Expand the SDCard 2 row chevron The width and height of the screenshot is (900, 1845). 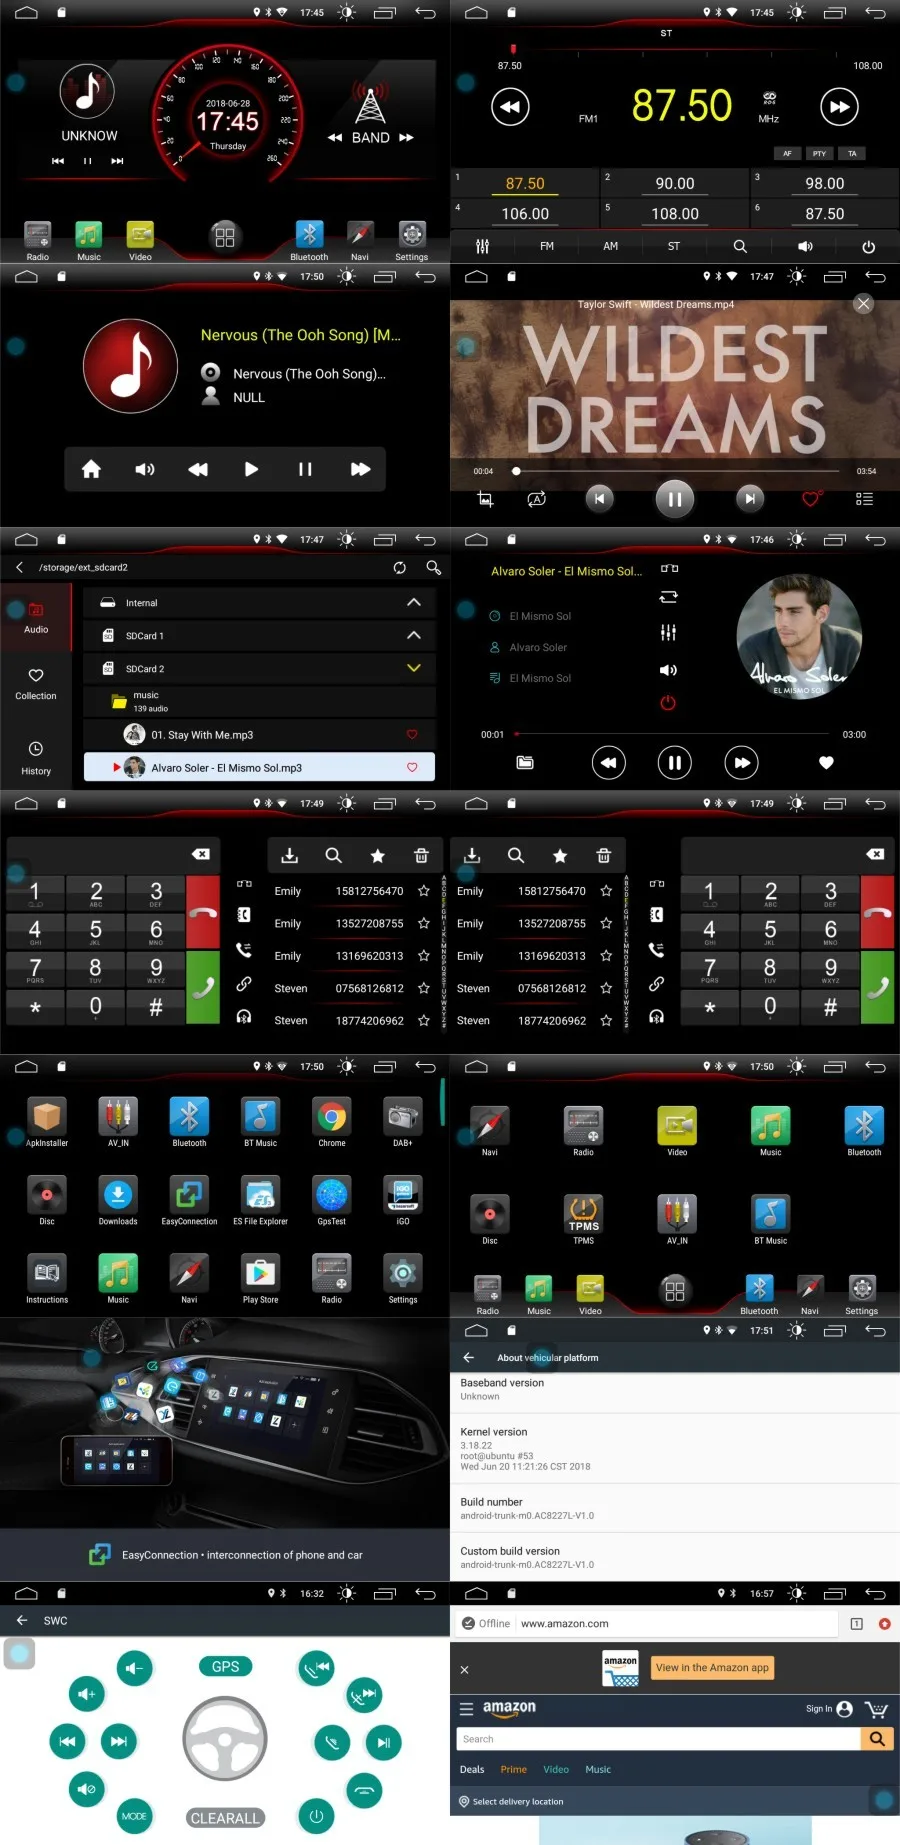(414, 668)
